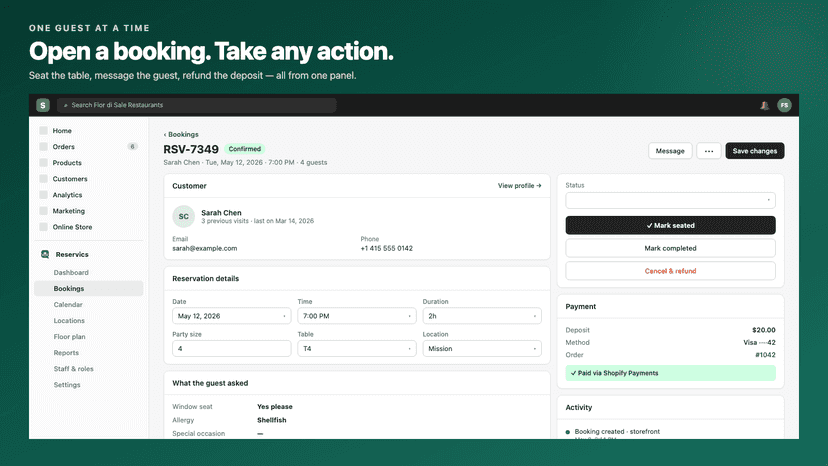Screen dimensions: 828x466
Task: Click the search magnifier icon
Action: click(65, 105)
